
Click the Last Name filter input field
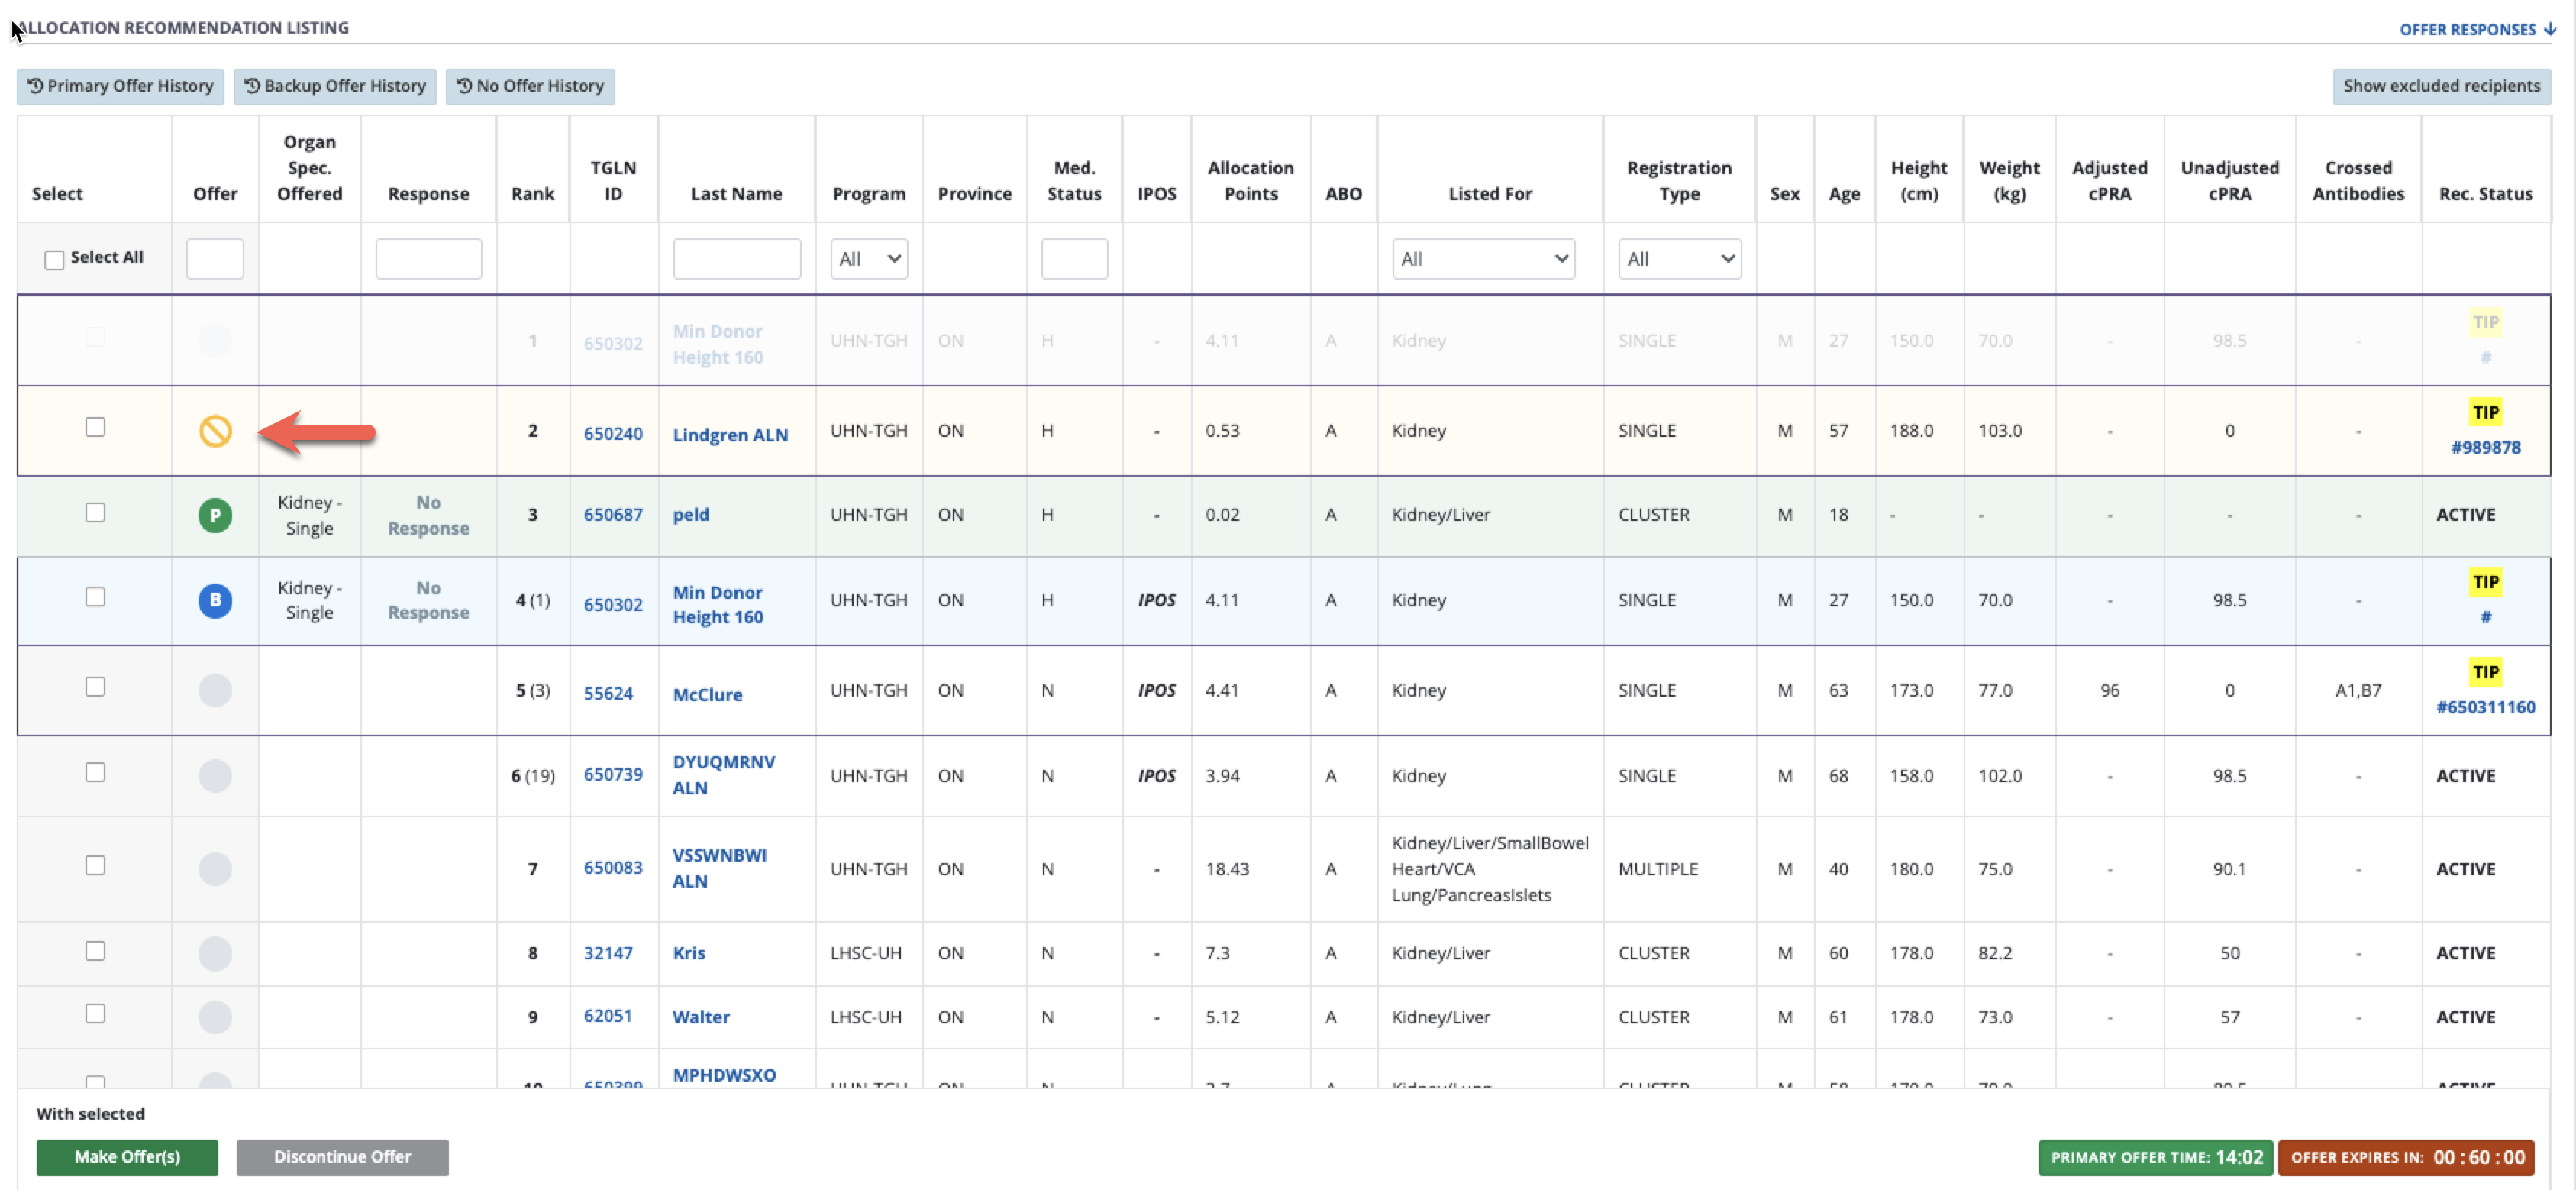[x=736, y=259]
